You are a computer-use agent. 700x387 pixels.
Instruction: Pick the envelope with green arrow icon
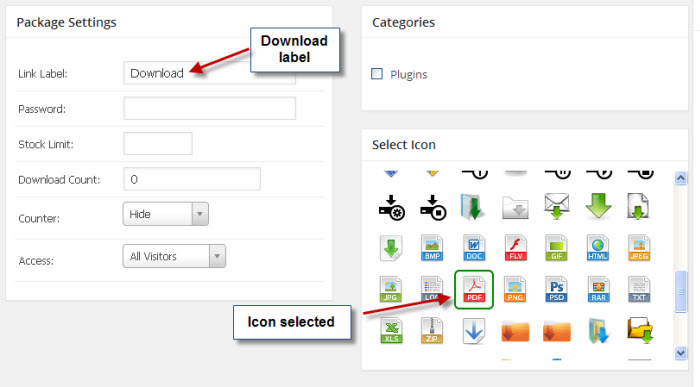(556, 206)
